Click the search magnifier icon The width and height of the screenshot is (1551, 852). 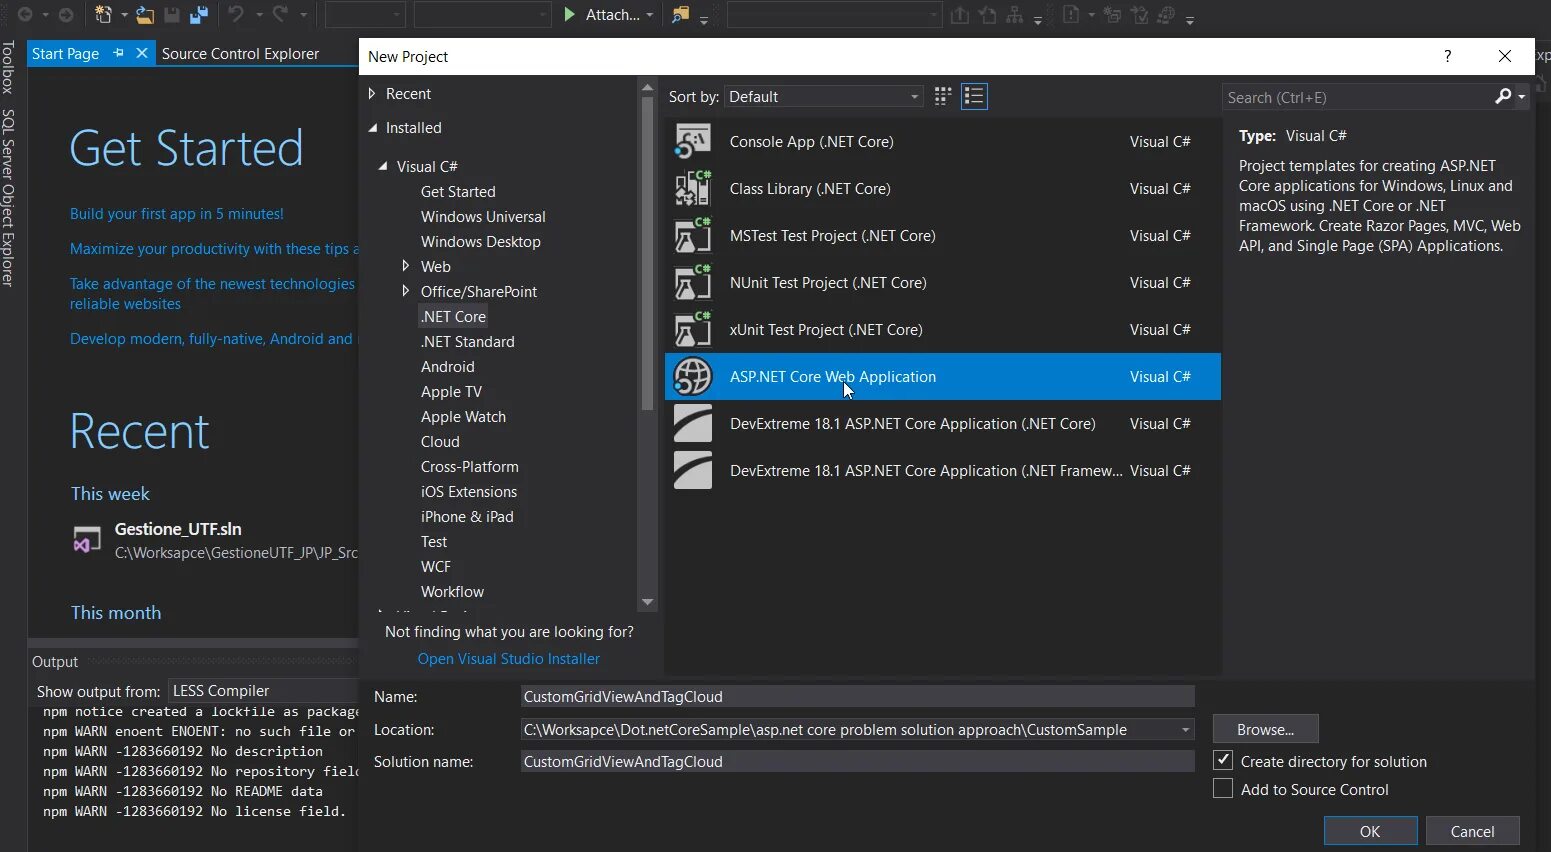pyautogui.click(x=1503, y=96)
